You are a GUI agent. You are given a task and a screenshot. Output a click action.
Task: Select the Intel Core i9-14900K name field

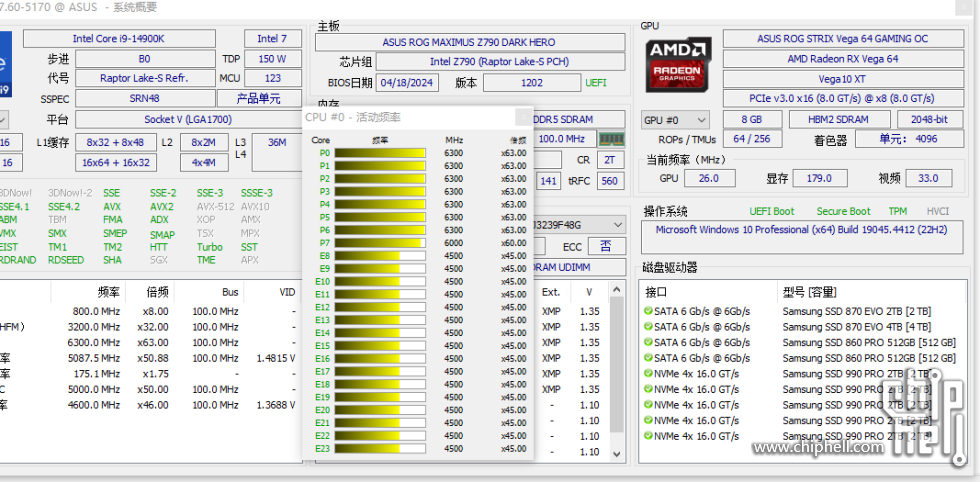(119, 39)
